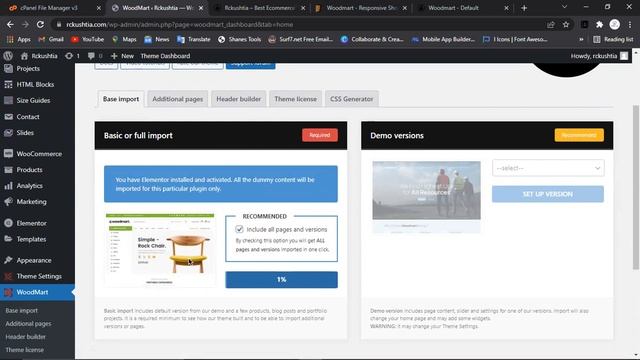Click the demo version preview image
This screenshot has height=360, width=640.
[x=426, y=197]
